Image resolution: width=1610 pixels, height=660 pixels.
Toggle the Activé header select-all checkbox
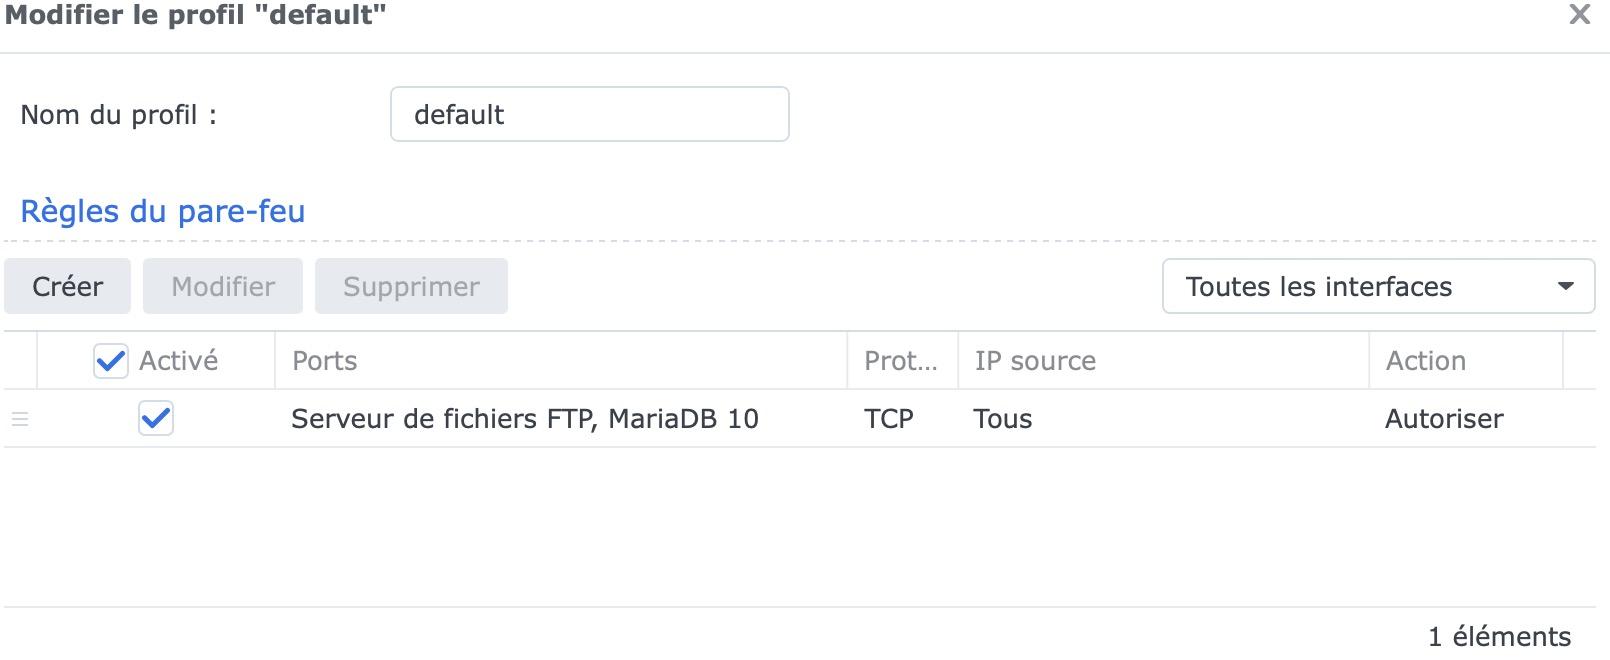110,361
